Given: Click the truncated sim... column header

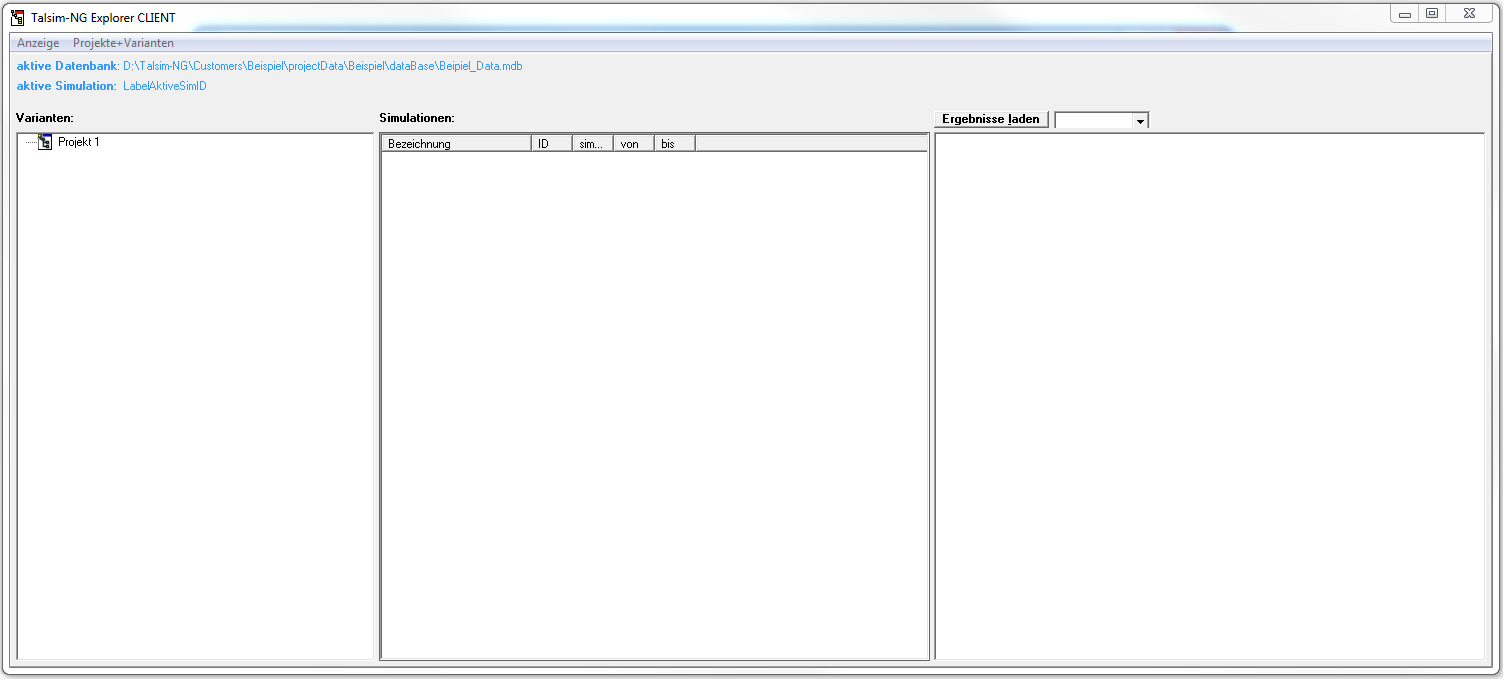Looking at the screenshot, I should click(x=592, y=144).
